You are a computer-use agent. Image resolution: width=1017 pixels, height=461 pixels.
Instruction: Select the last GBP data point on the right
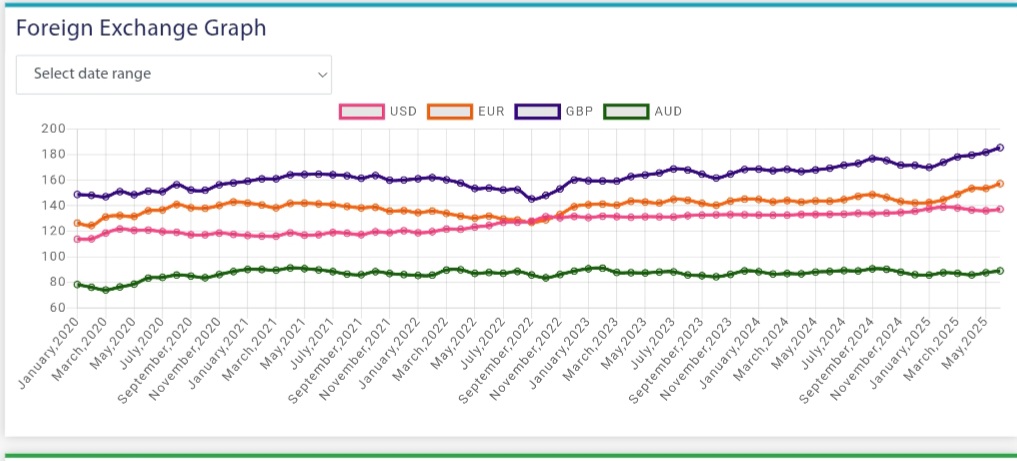tap(1000, 148)
